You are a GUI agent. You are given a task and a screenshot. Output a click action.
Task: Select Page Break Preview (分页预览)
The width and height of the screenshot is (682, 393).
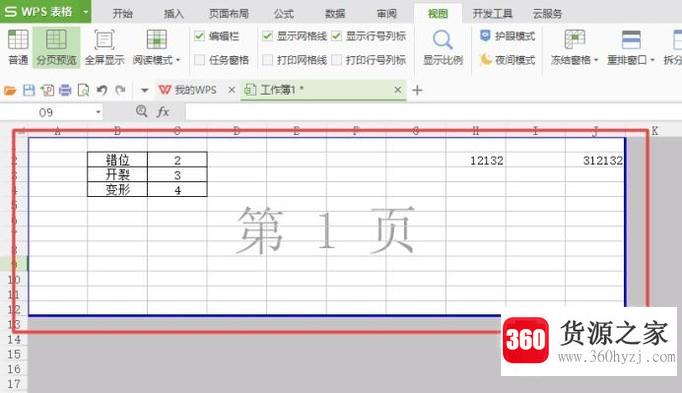(56, 47)
